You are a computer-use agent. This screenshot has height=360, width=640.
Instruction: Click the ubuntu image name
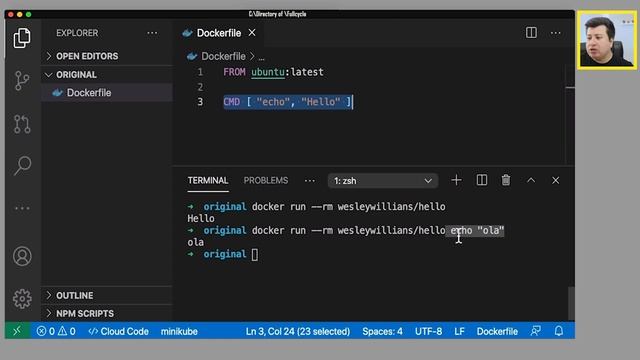click(268, 72)
